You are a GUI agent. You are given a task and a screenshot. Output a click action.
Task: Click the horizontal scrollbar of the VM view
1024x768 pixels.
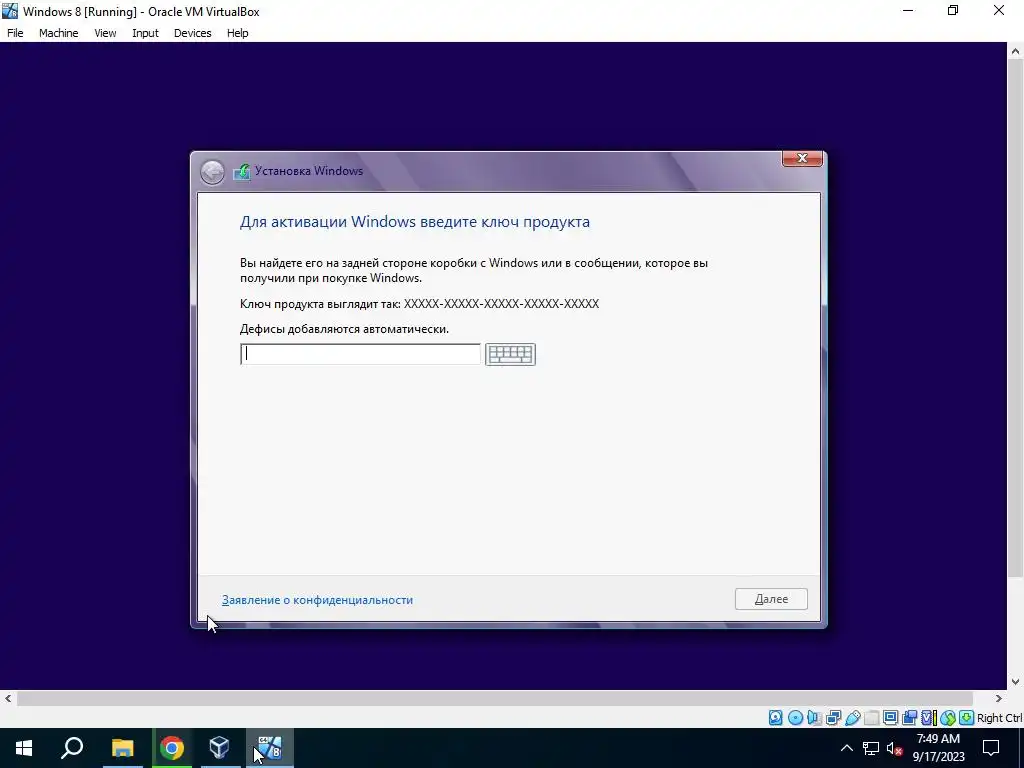click(494, 698)
